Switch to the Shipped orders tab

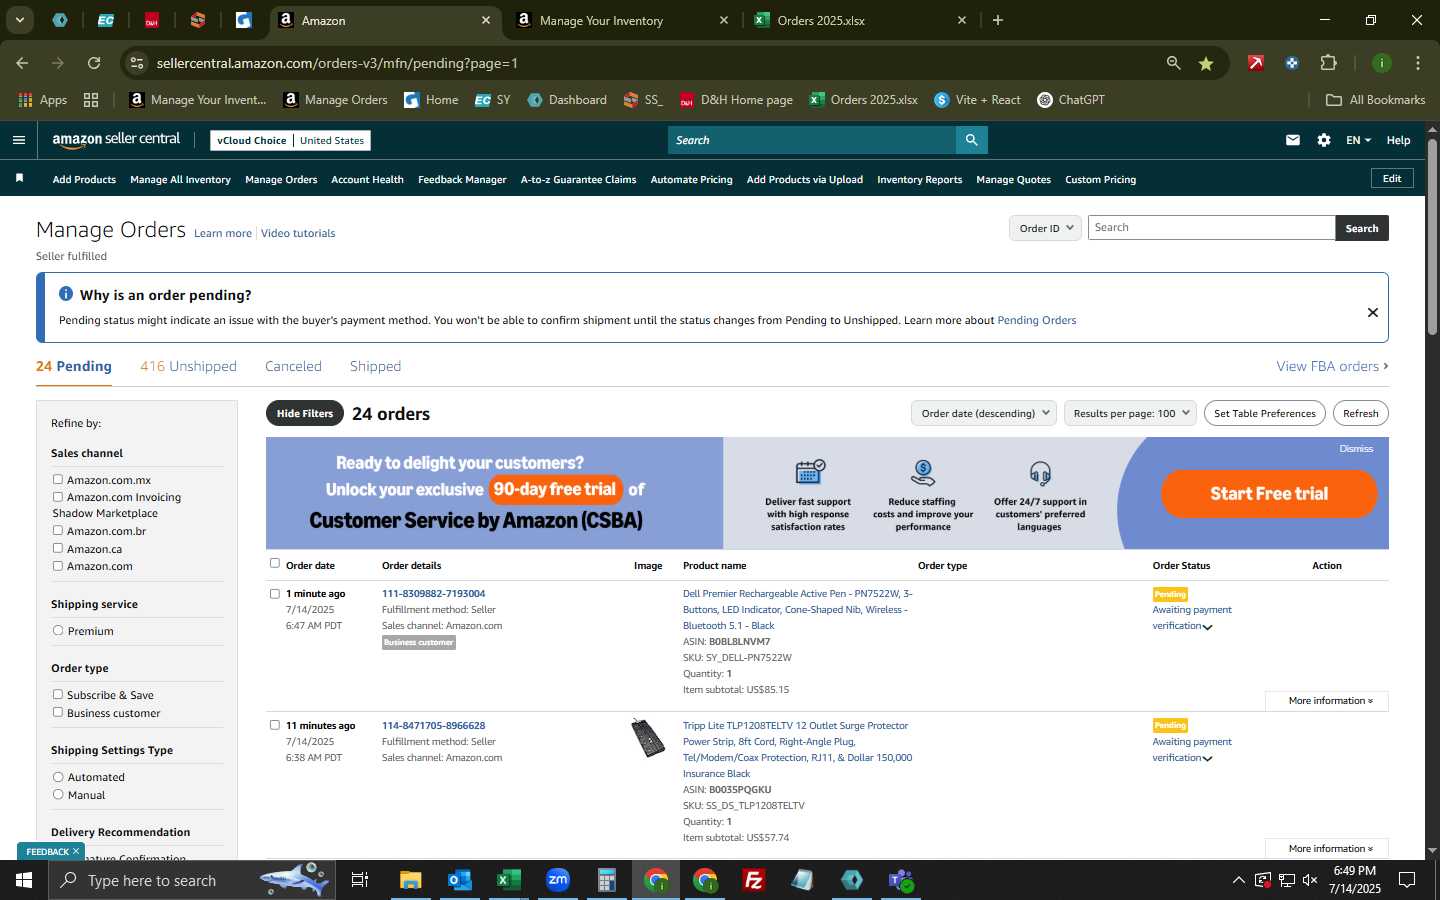click(x=375, y=366)
